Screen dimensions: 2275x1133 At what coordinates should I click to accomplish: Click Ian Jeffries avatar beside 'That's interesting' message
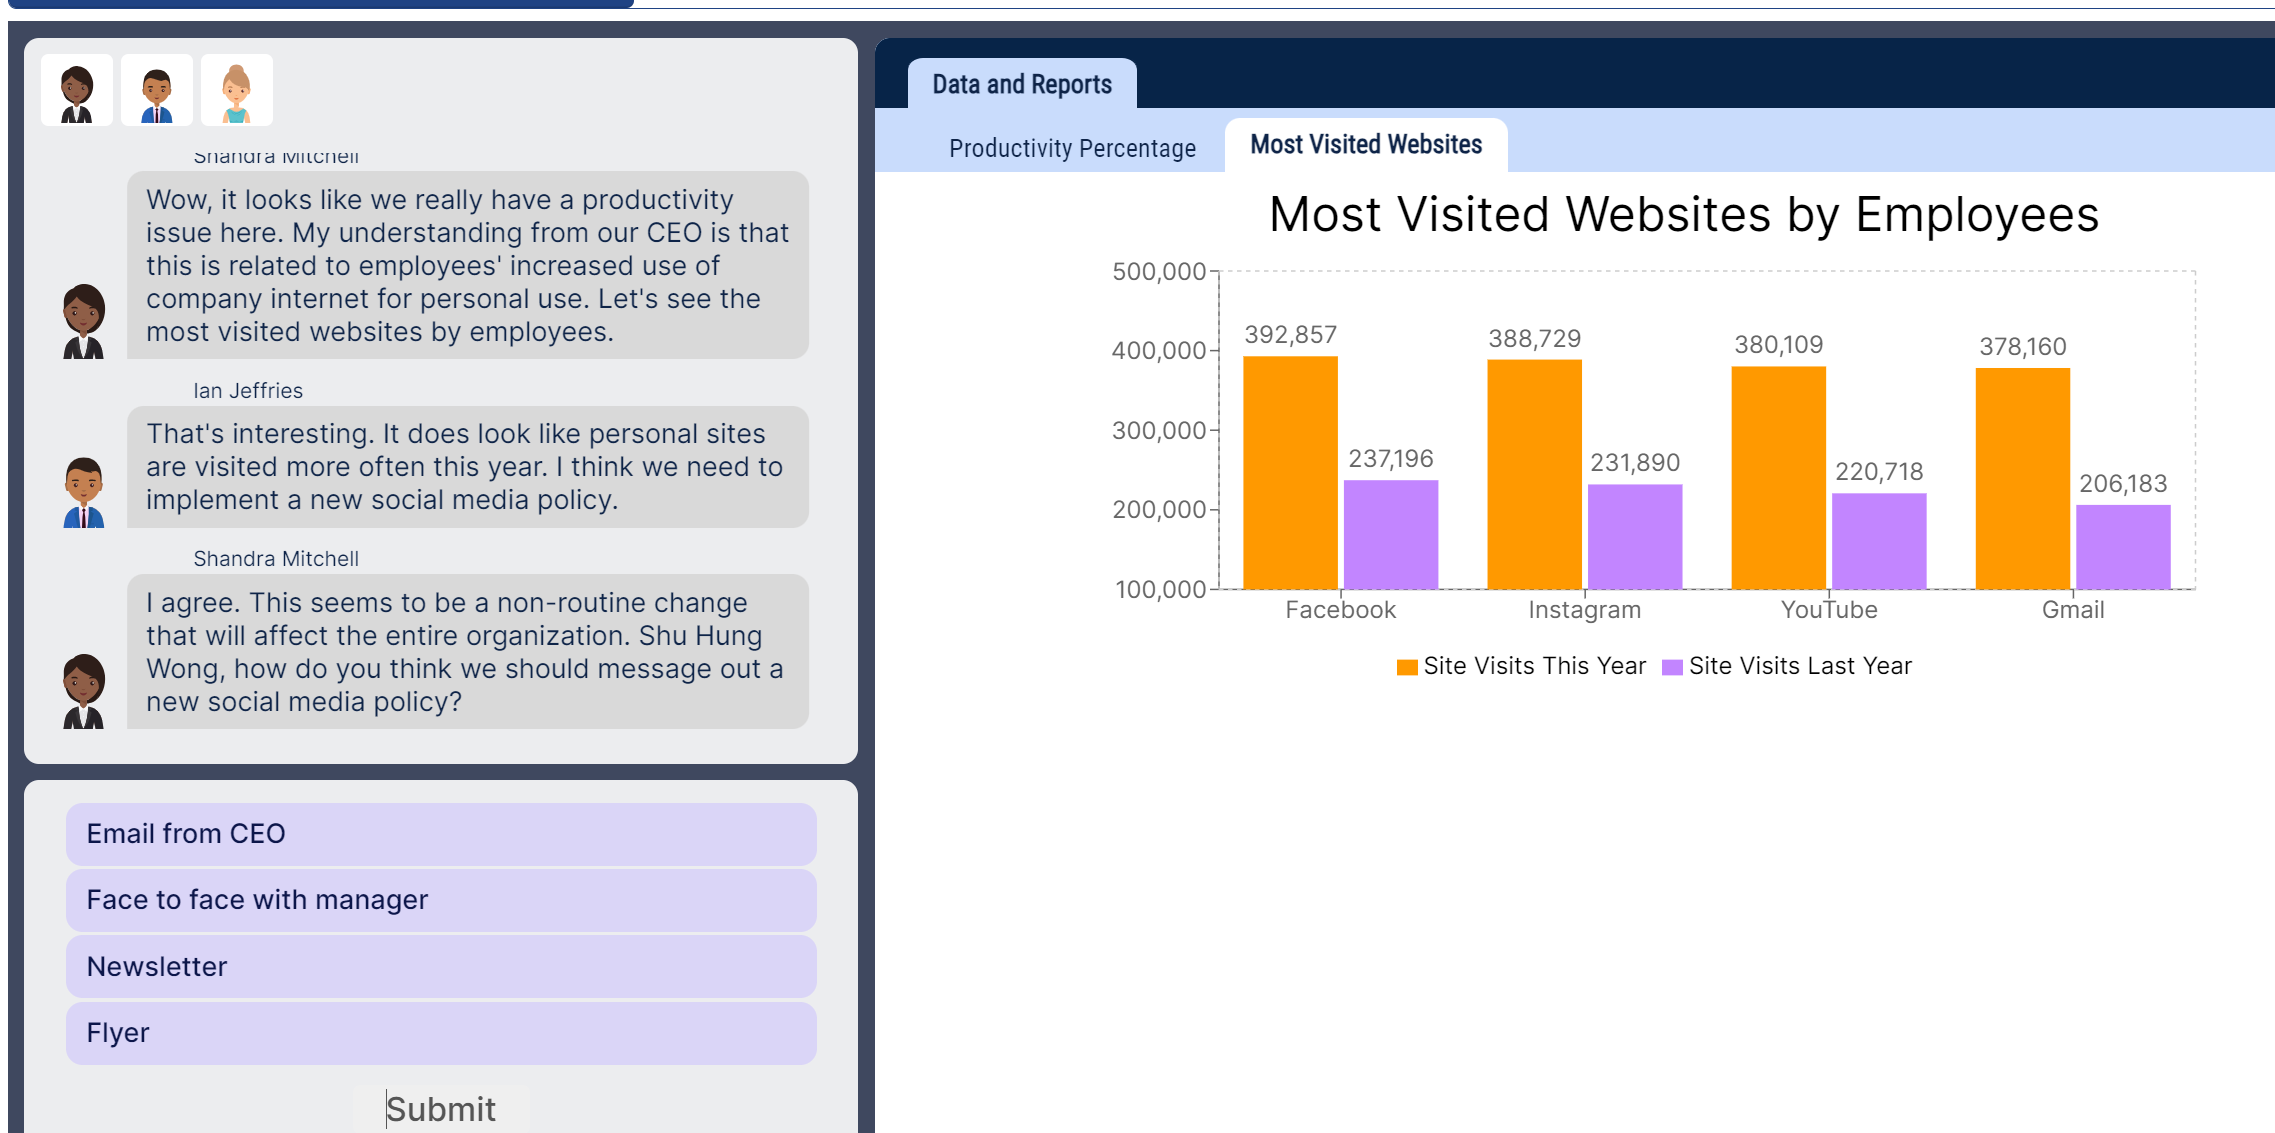pyautogui.click(x=84, y=492)
